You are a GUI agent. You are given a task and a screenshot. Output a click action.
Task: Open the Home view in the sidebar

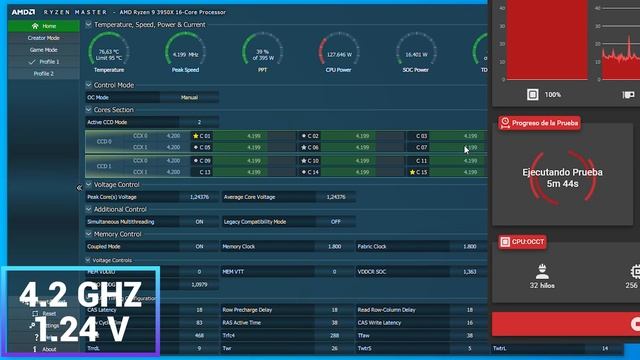(44, 26)
